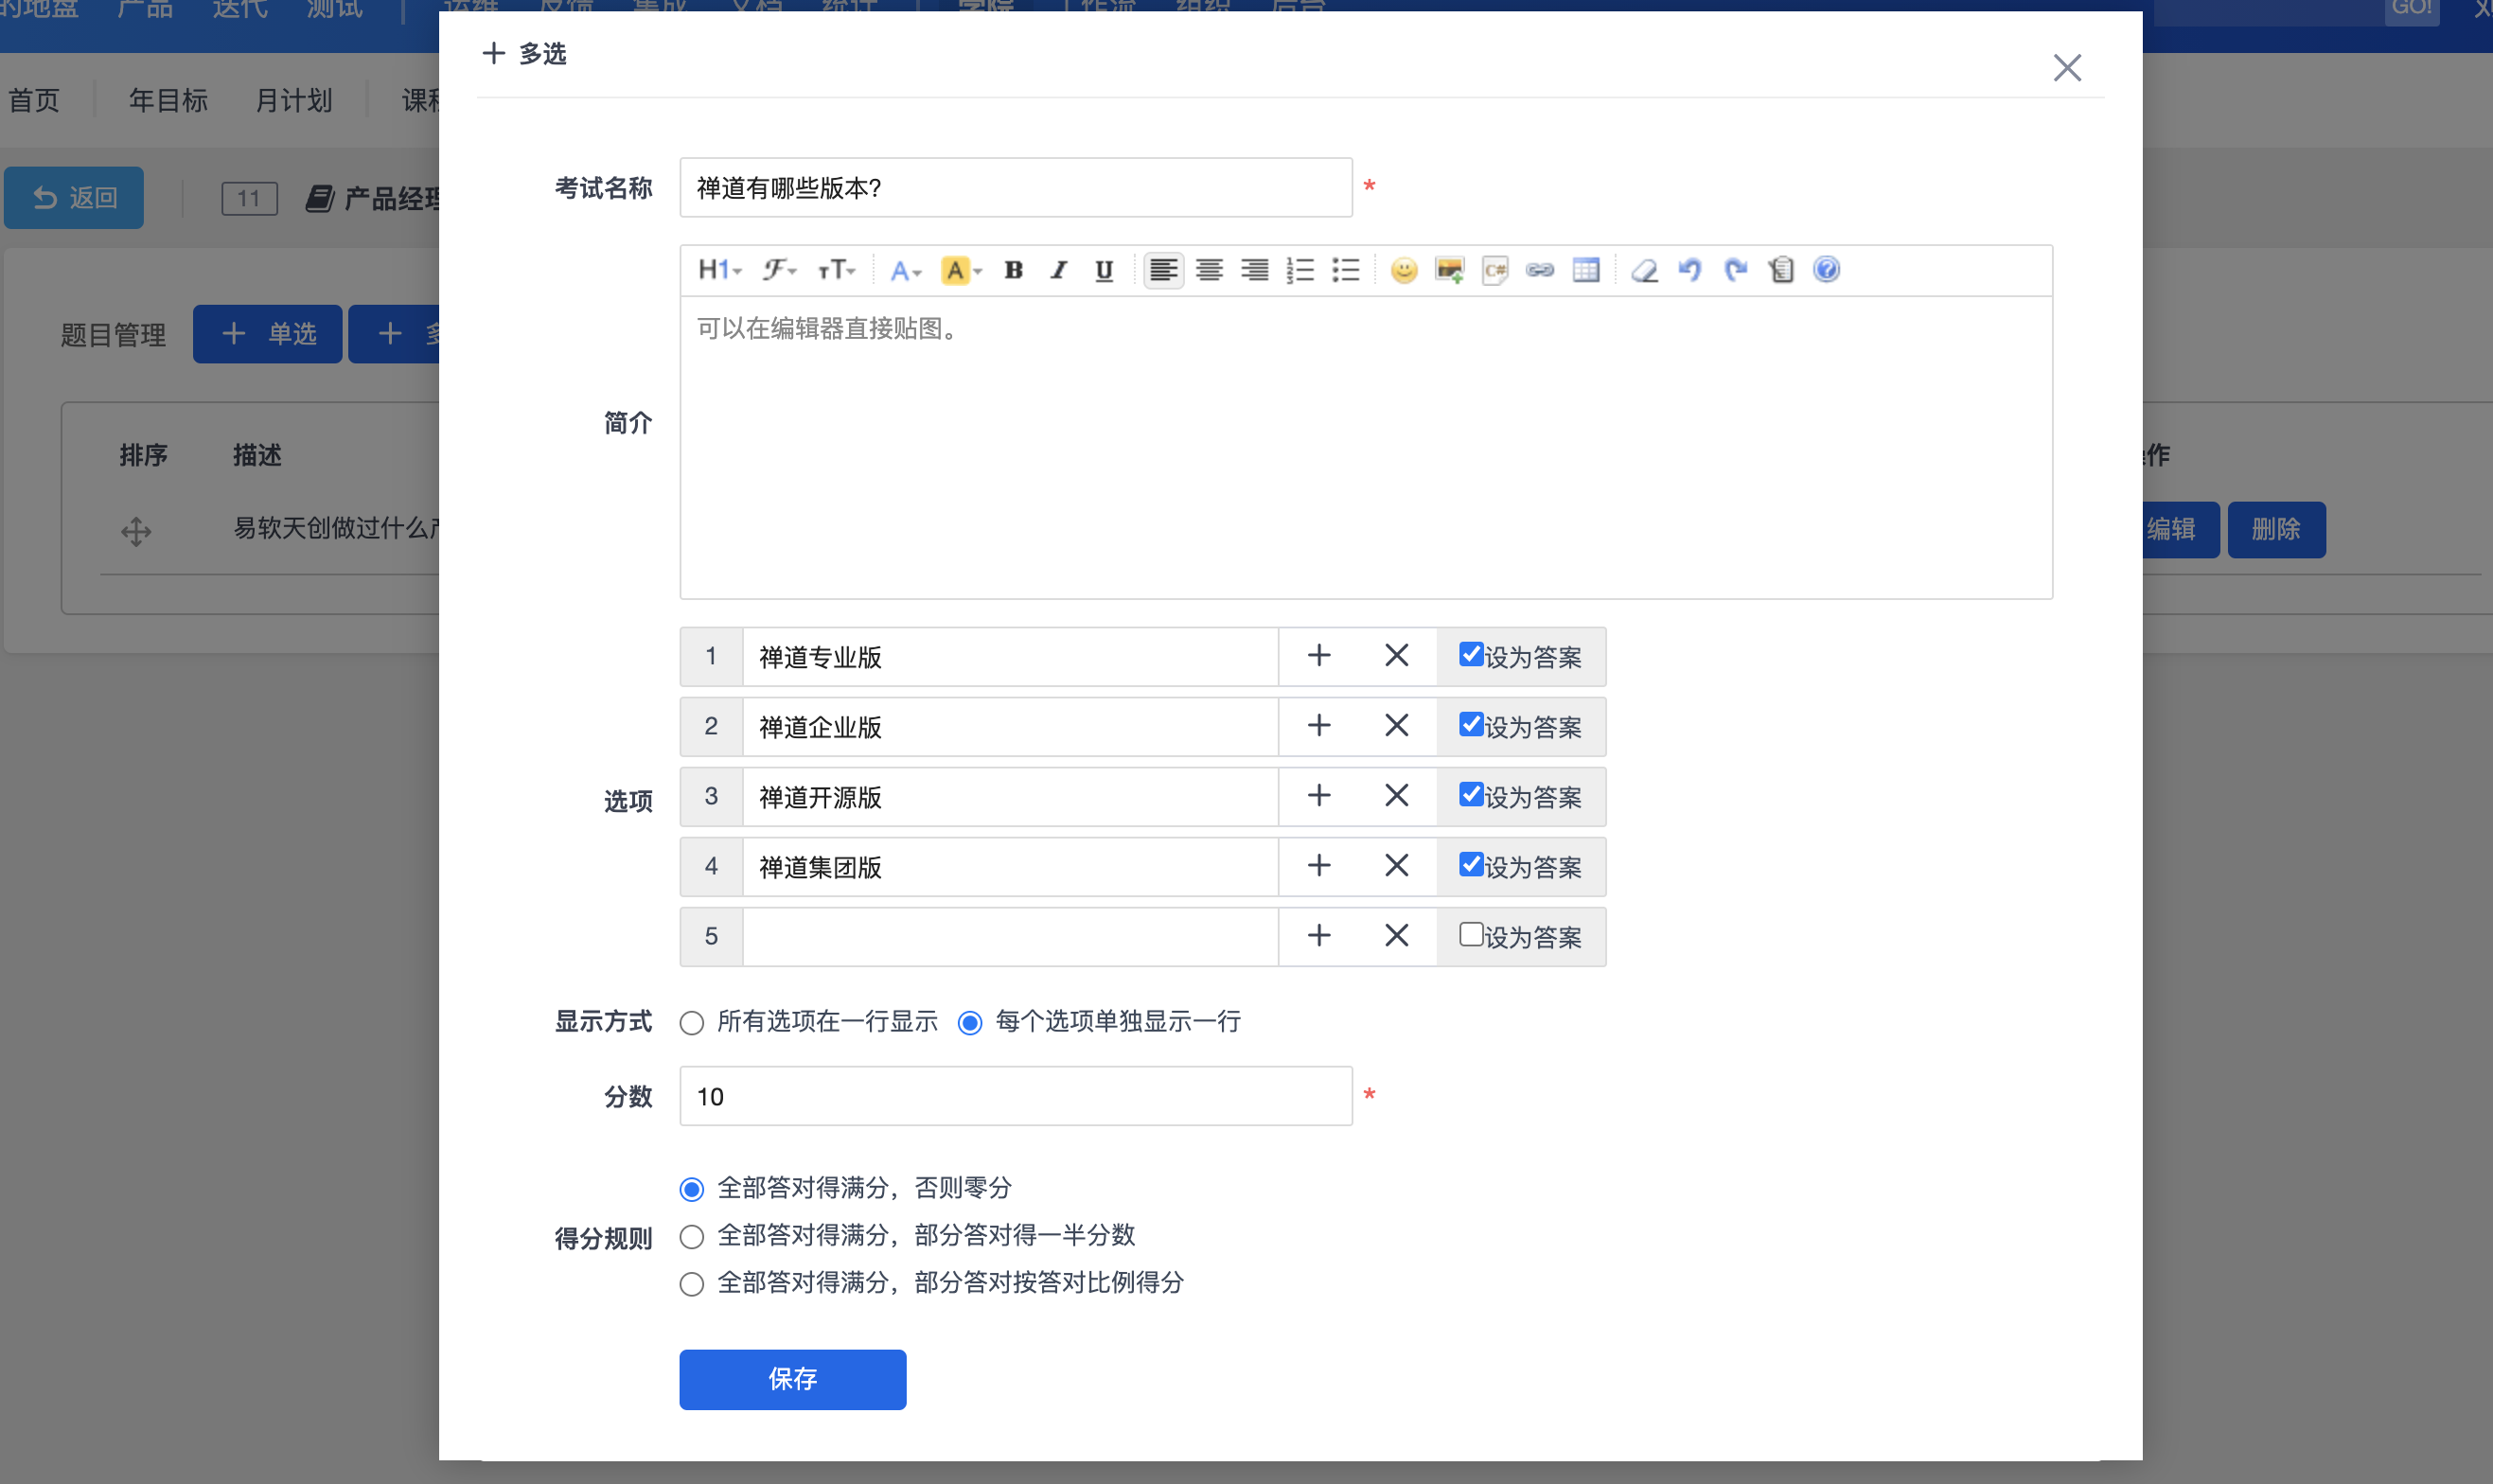Center align text in editor

[x=1209, y=270]
